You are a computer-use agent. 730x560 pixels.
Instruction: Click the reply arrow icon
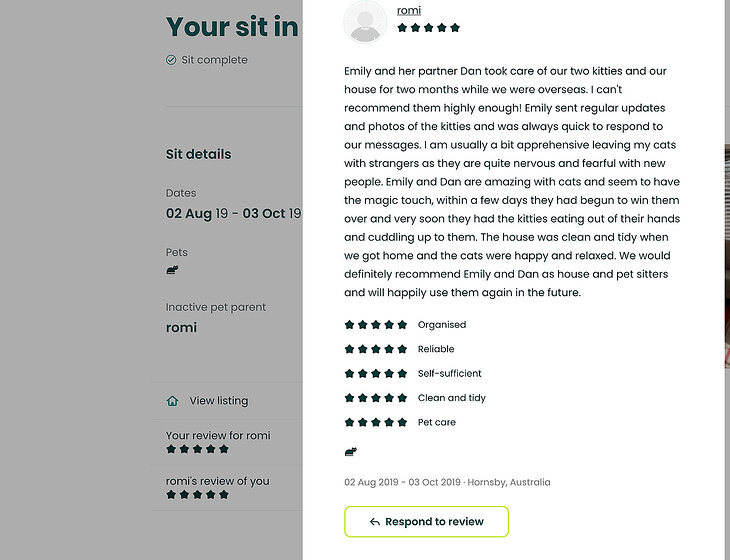pyautogui.click(x=374, y=522)
